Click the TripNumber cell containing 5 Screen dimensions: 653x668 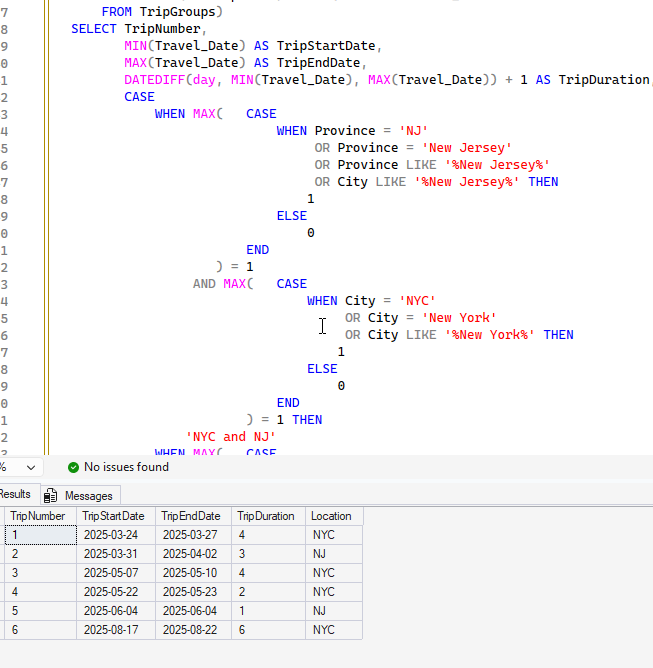pyautogui.click(x=39, y=612)
